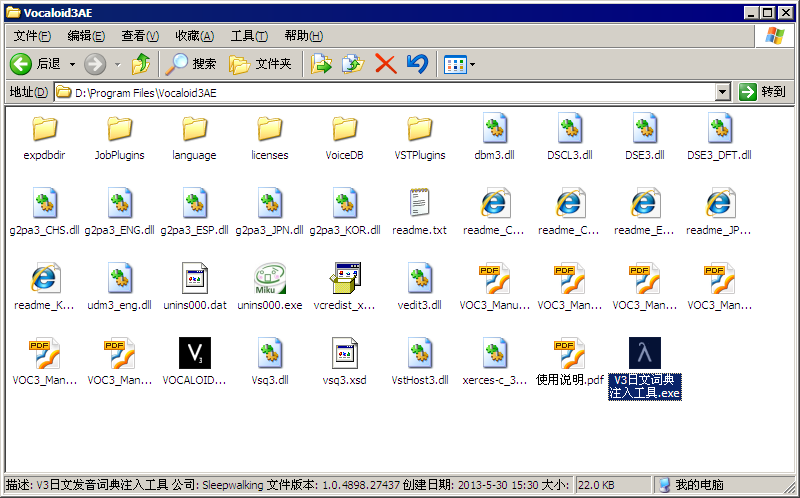Click the Copy To folder icon
Viewport: 800px width, 498px height.
pyautogui.click(x=353, y=64)
